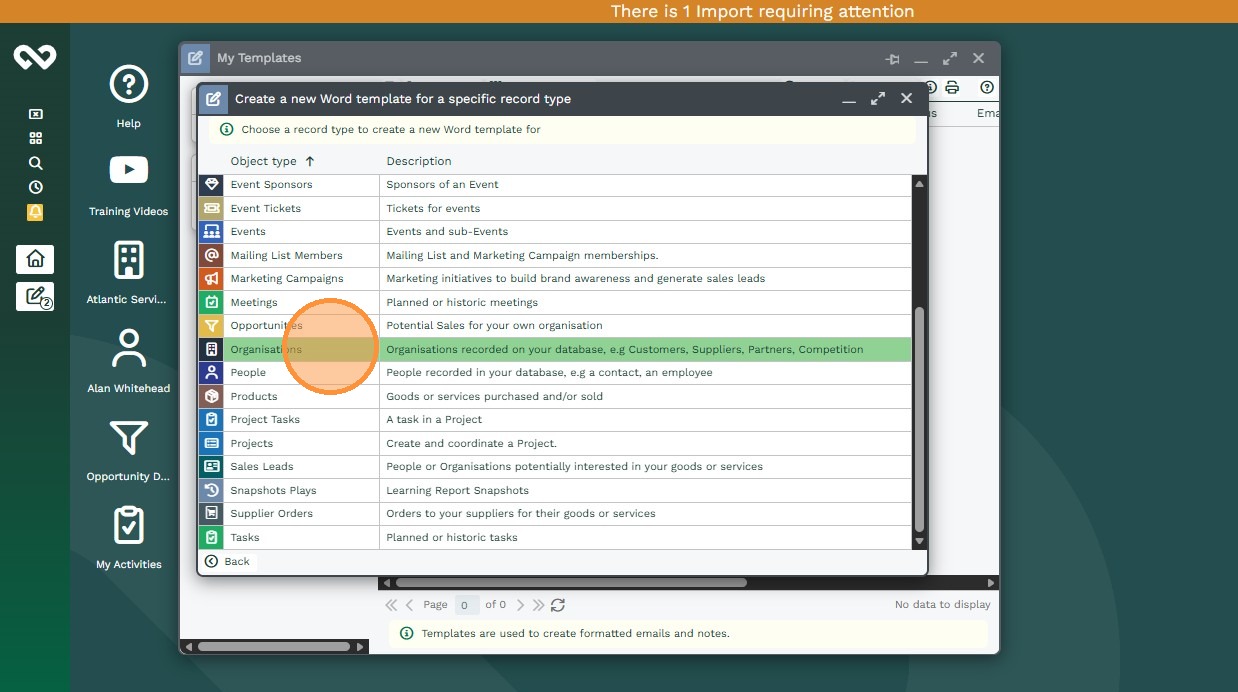Open the grid apps icon in left sidebar

tap(35, 138)
